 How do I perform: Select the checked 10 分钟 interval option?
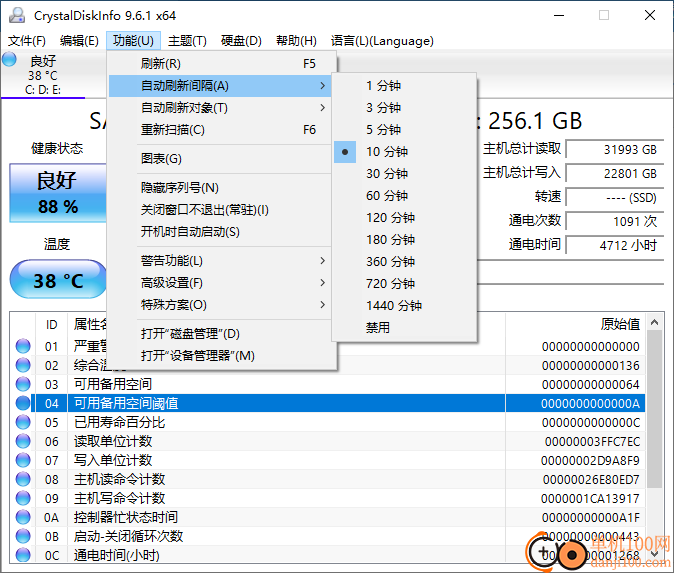tap(404, 152)
